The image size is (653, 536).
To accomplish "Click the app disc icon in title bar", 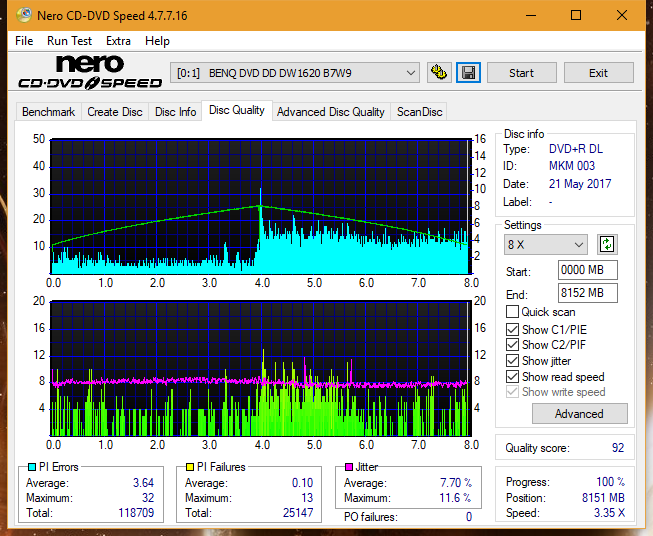I will (x=24, y=15).
